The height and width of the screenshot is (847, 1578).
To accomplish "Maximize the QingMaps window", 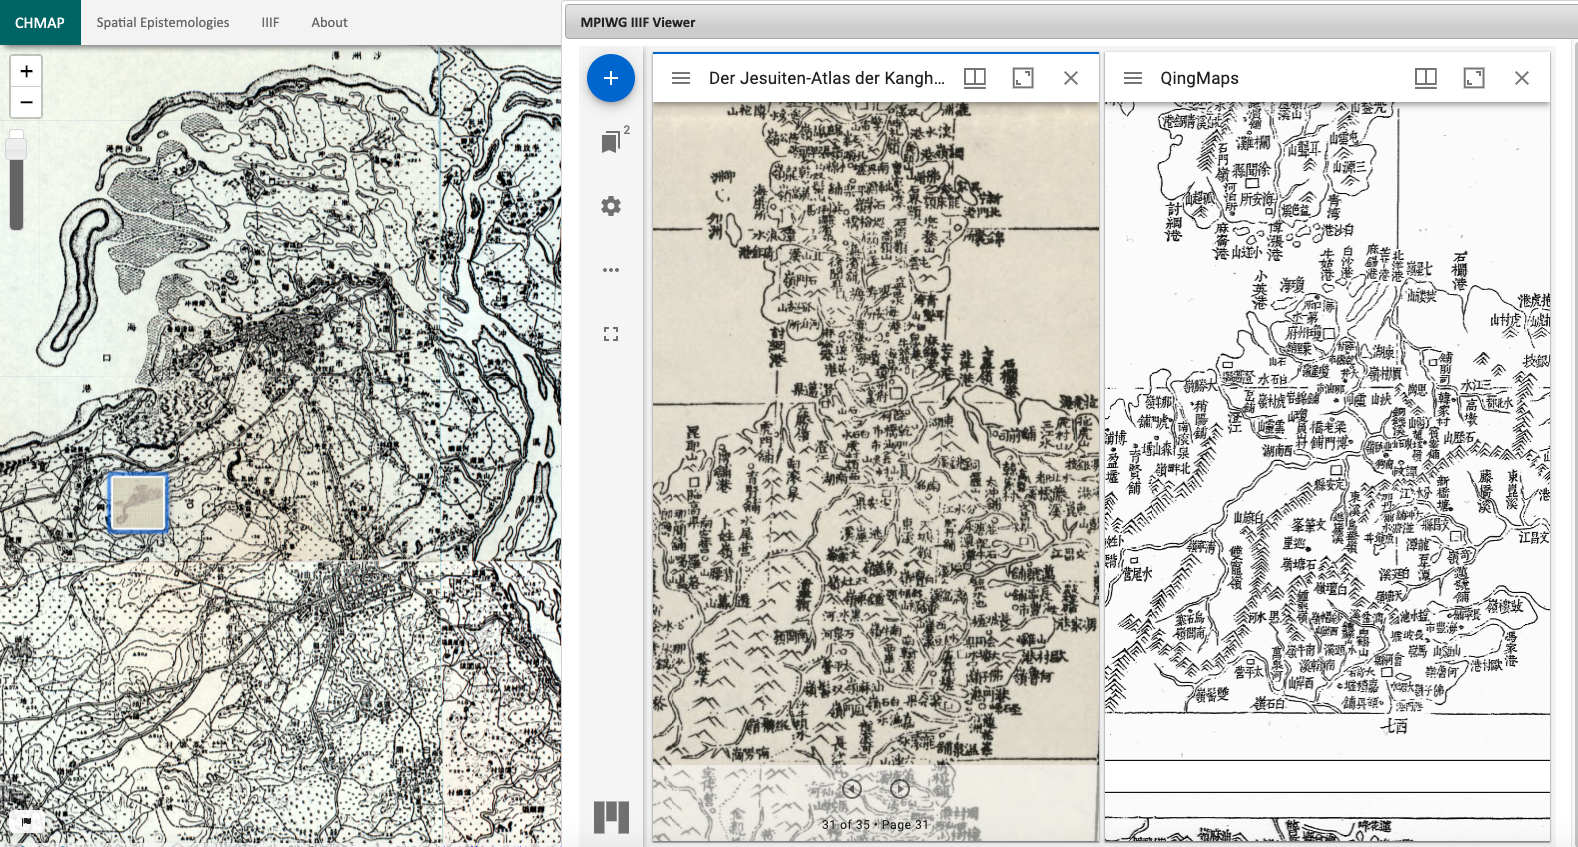I will point(1474,78).
